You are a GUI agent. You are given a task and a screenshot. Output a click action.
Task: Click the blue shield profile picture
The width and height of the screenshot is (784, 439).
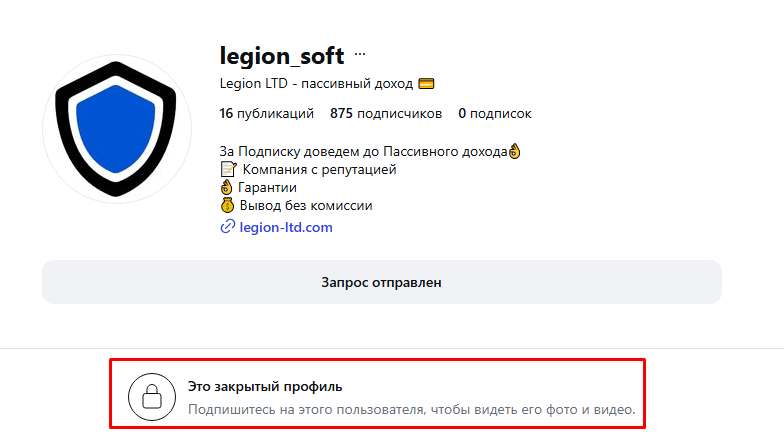click(116, 129)
